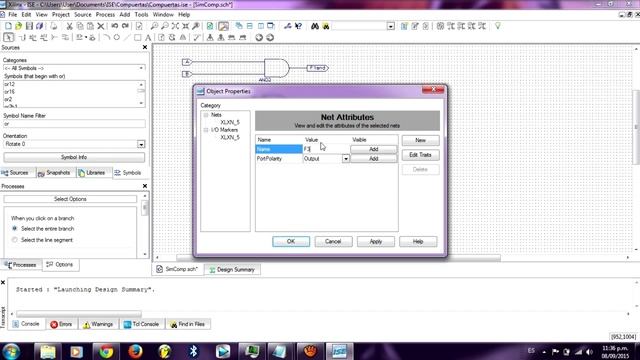Select the Add Arc tool
The height and width of the screenshot is (360, 640).
[x=106, y=38]
